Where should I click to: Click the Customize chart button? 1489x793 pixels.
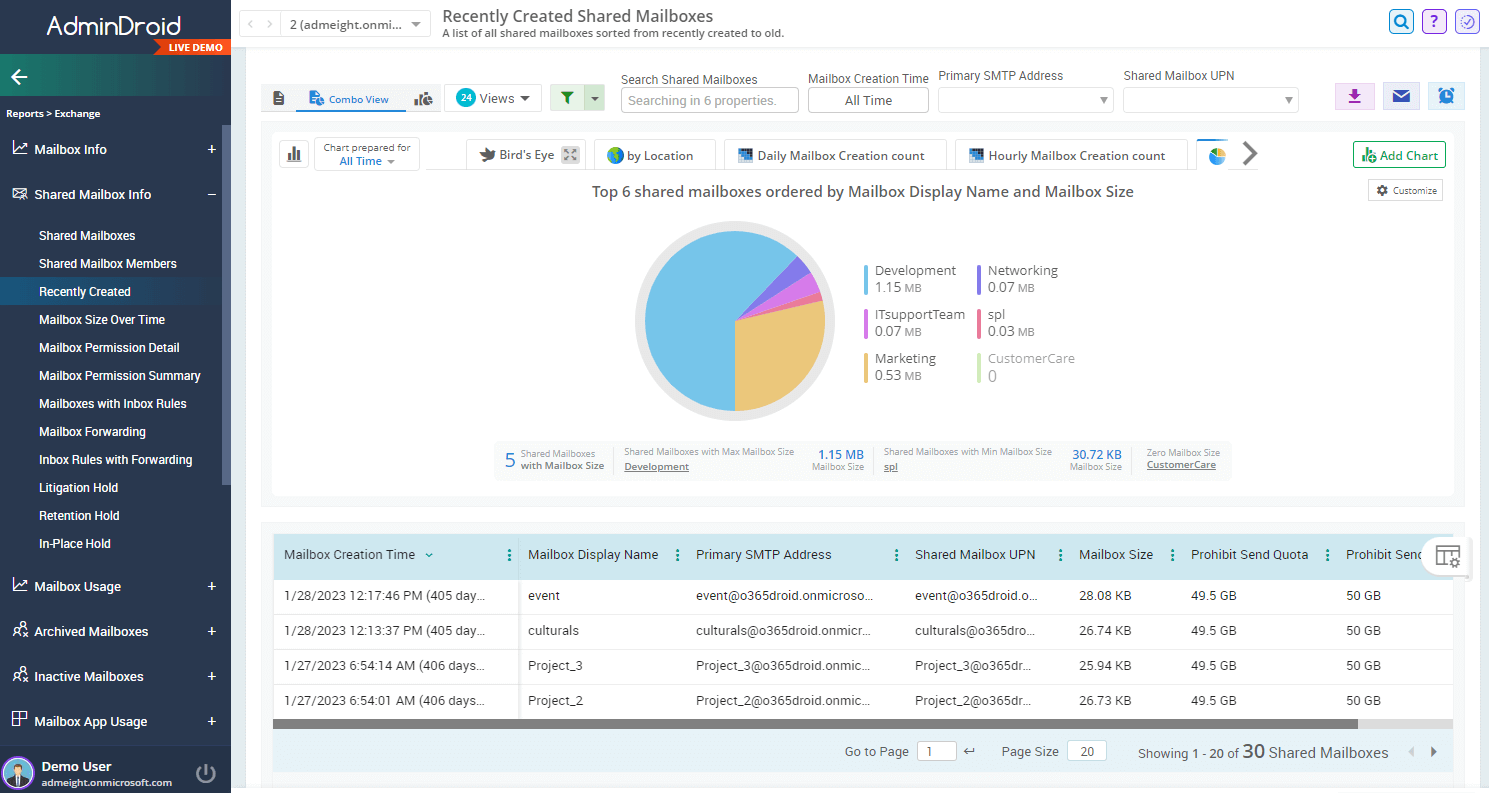pos(1405,190)
